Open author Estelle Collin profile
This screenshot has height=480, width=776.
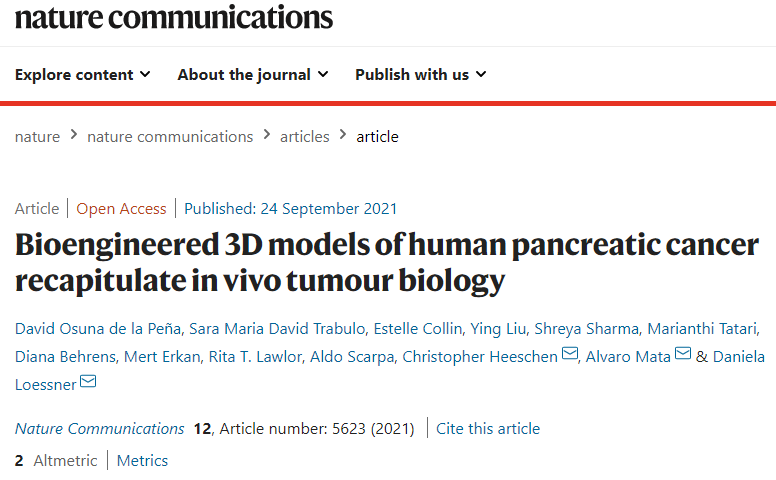tap(418, 329)
